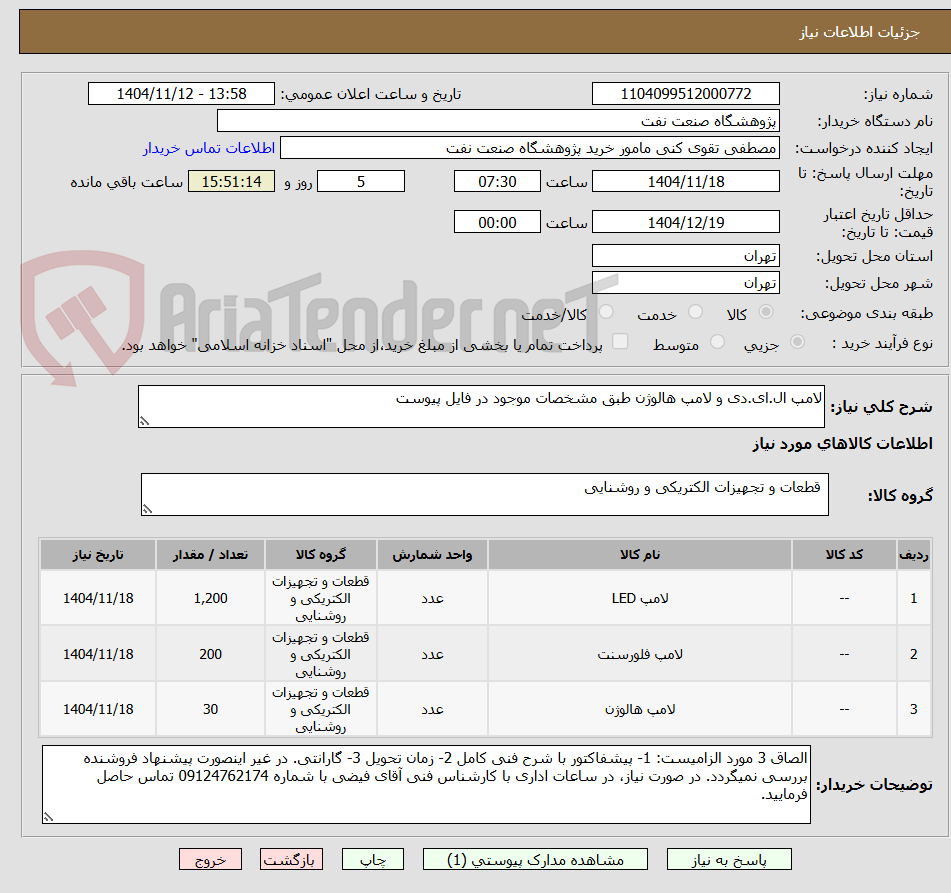Select the جزیی purchase type radio
This screenshot has height=893, width=951.
798,342
